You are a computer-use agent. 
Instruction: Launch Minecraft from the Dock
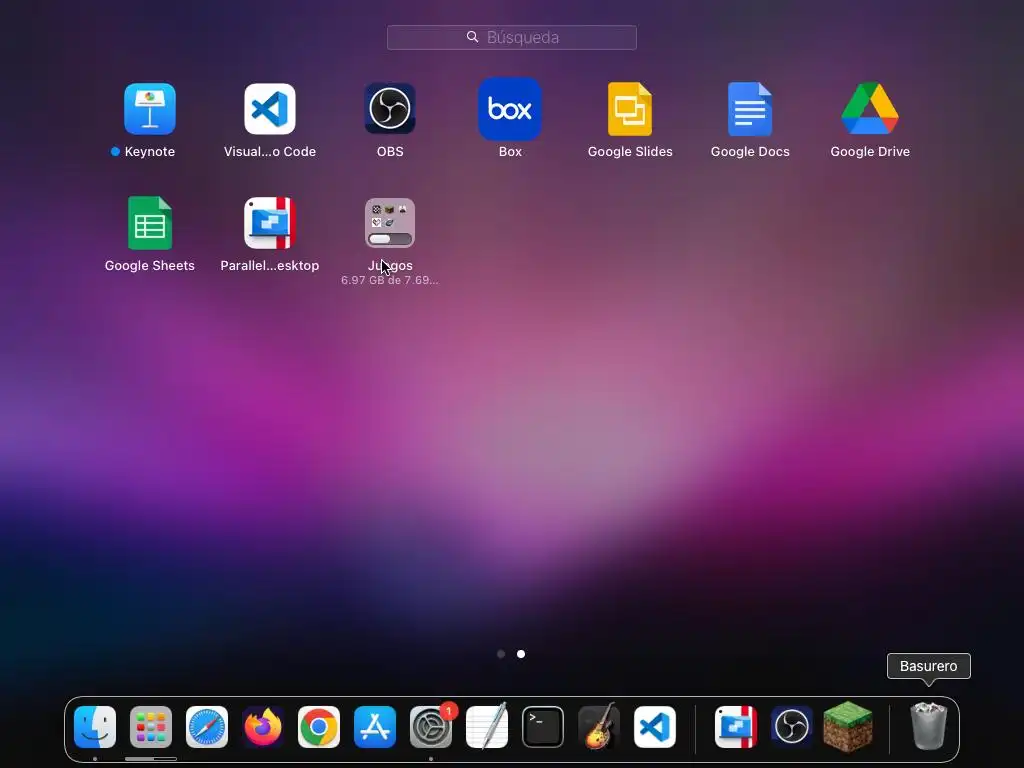point(848,726)
